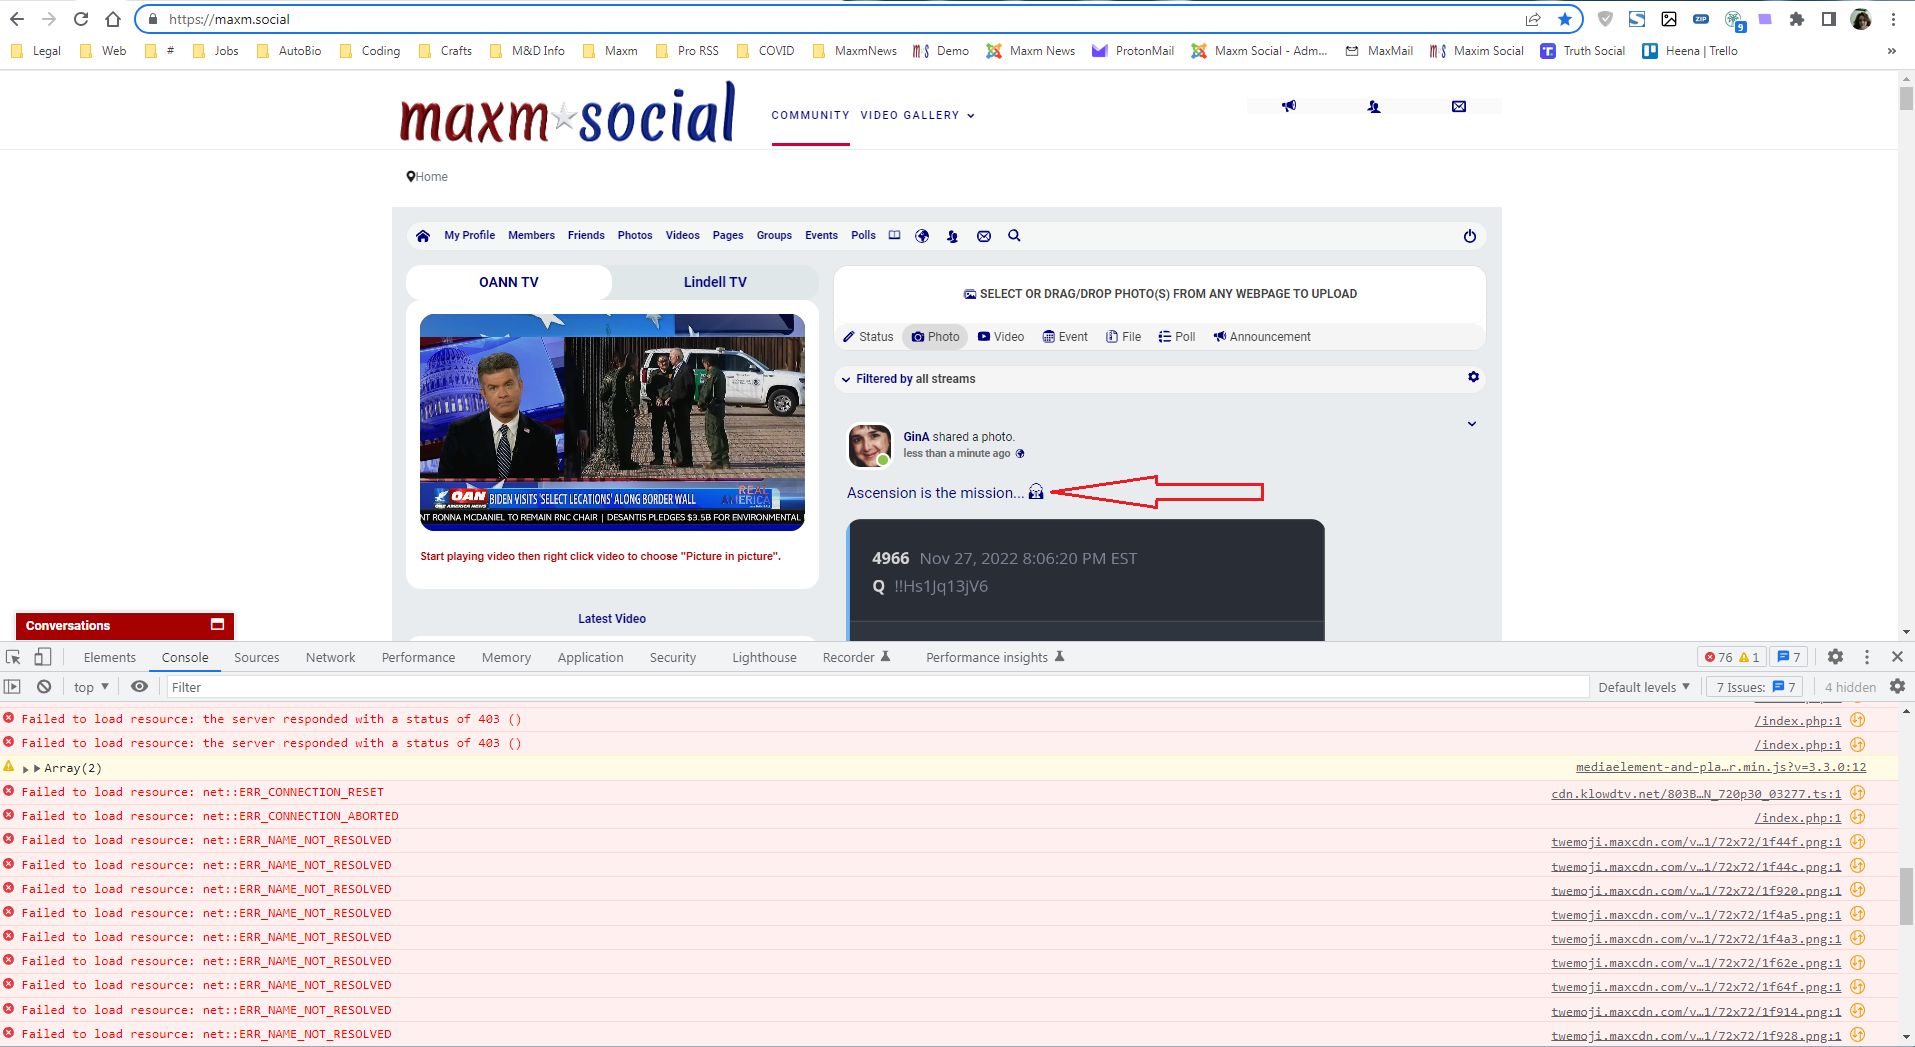Open the DevTools settings gear

(1835, 657)
